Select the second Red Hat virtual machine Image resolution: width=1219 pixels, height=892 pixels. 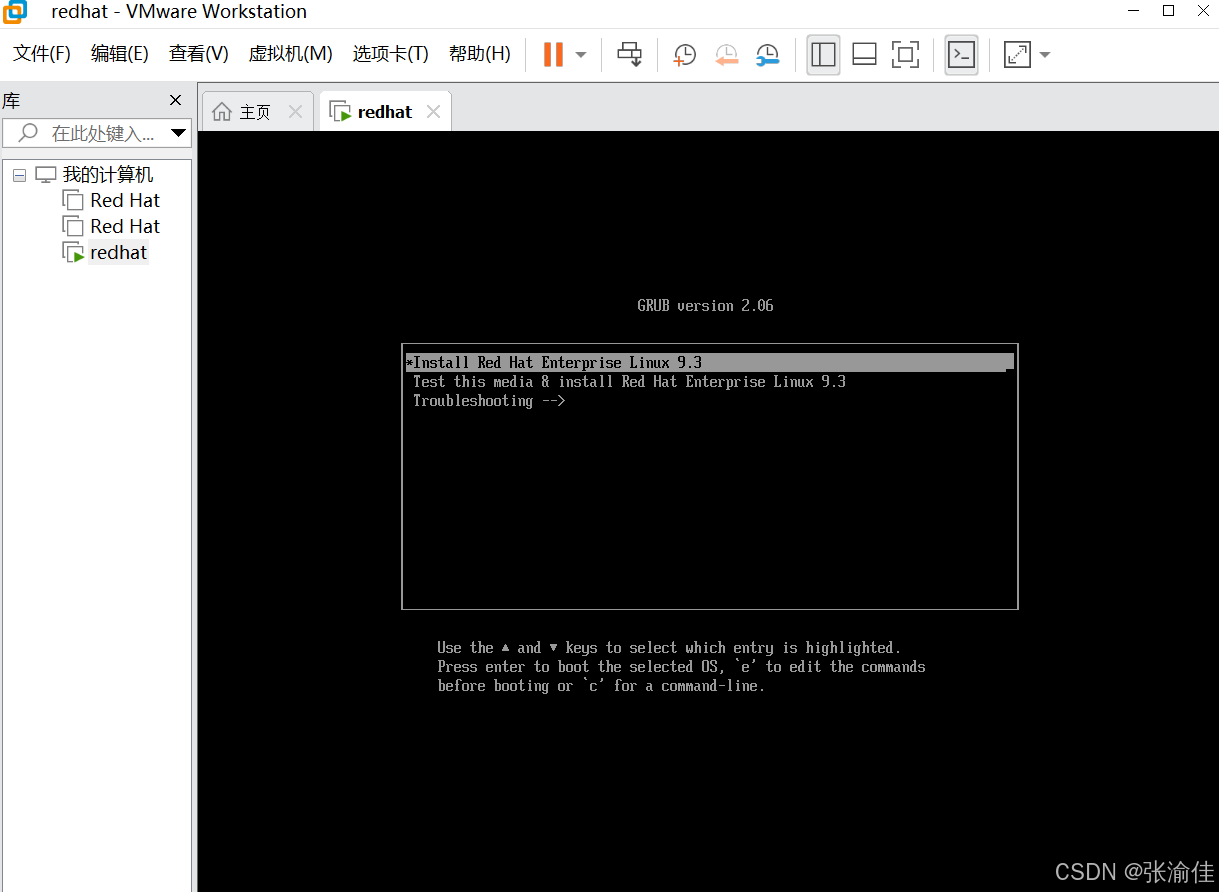click(125, 226)
